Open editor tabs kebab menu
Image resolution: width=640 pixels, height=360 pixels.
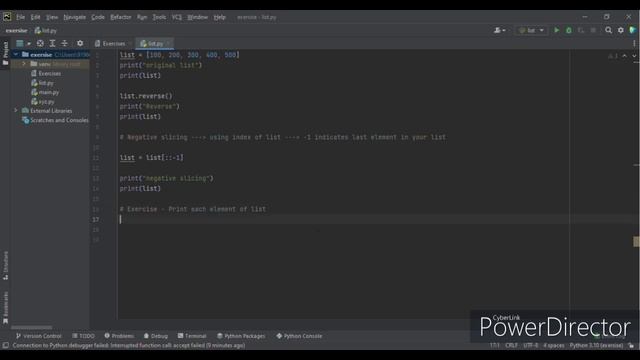click(634, 43)
